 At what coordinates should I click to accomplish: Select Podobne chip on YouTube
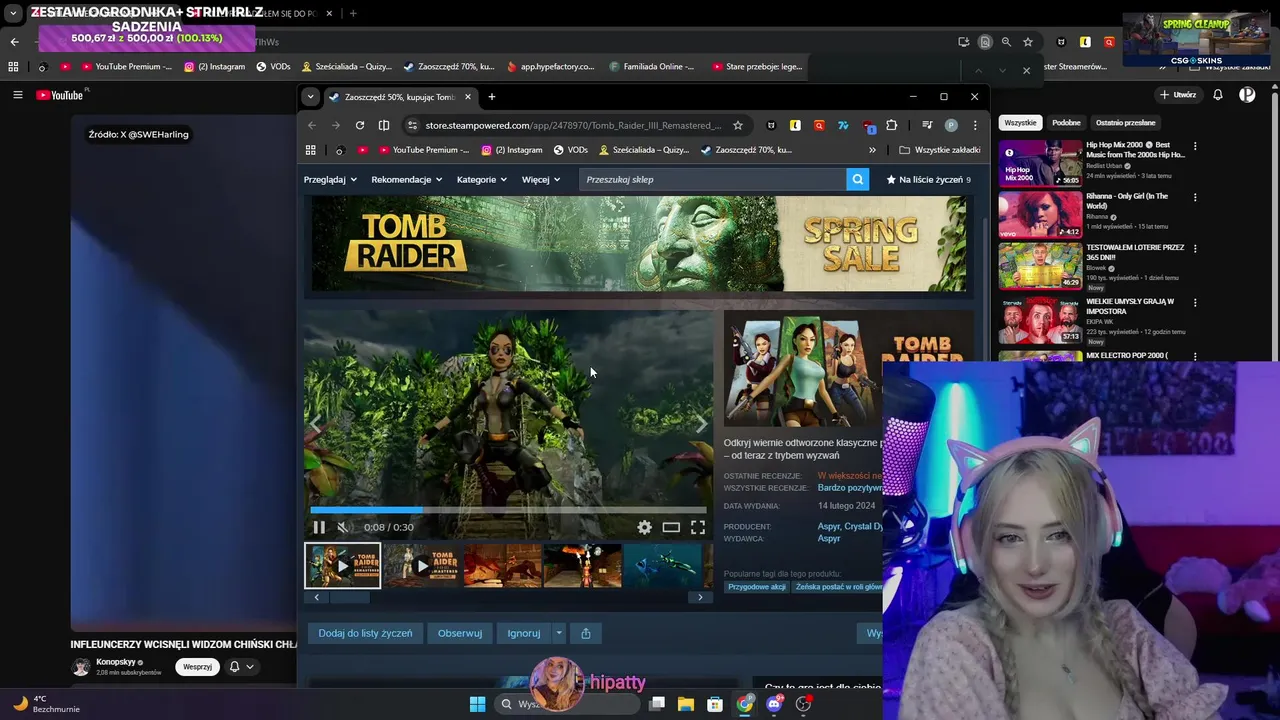(x=1066, y=122)
